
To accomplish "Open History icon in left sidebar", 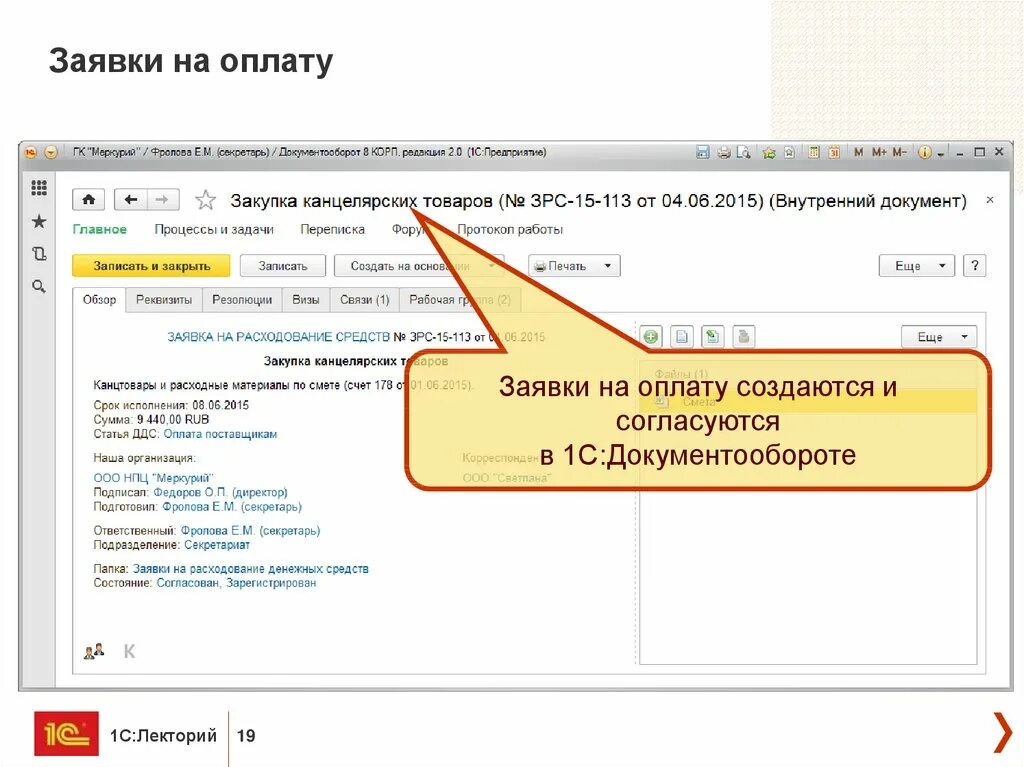I will click(x=39, y=253).
